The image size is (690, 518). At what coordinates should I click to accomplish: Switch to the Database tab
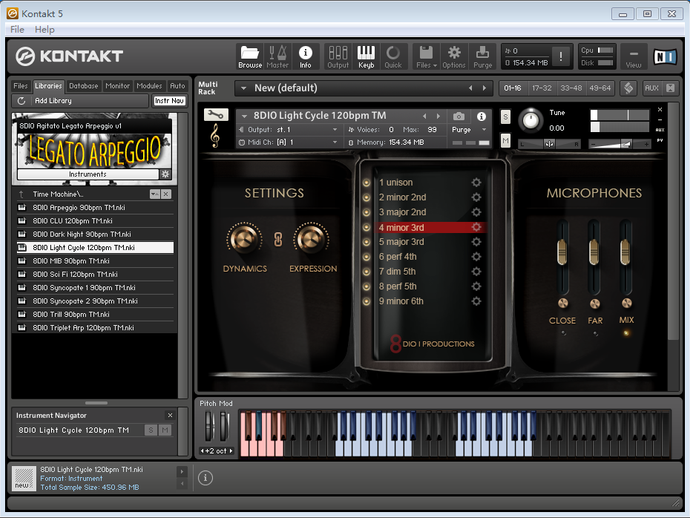click(84, 86)
